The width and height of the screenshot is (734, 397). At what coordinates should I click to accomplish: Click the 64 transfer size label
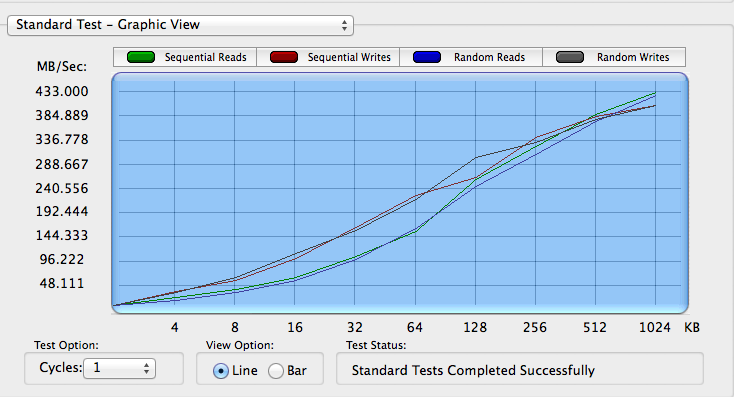(415, 327)
